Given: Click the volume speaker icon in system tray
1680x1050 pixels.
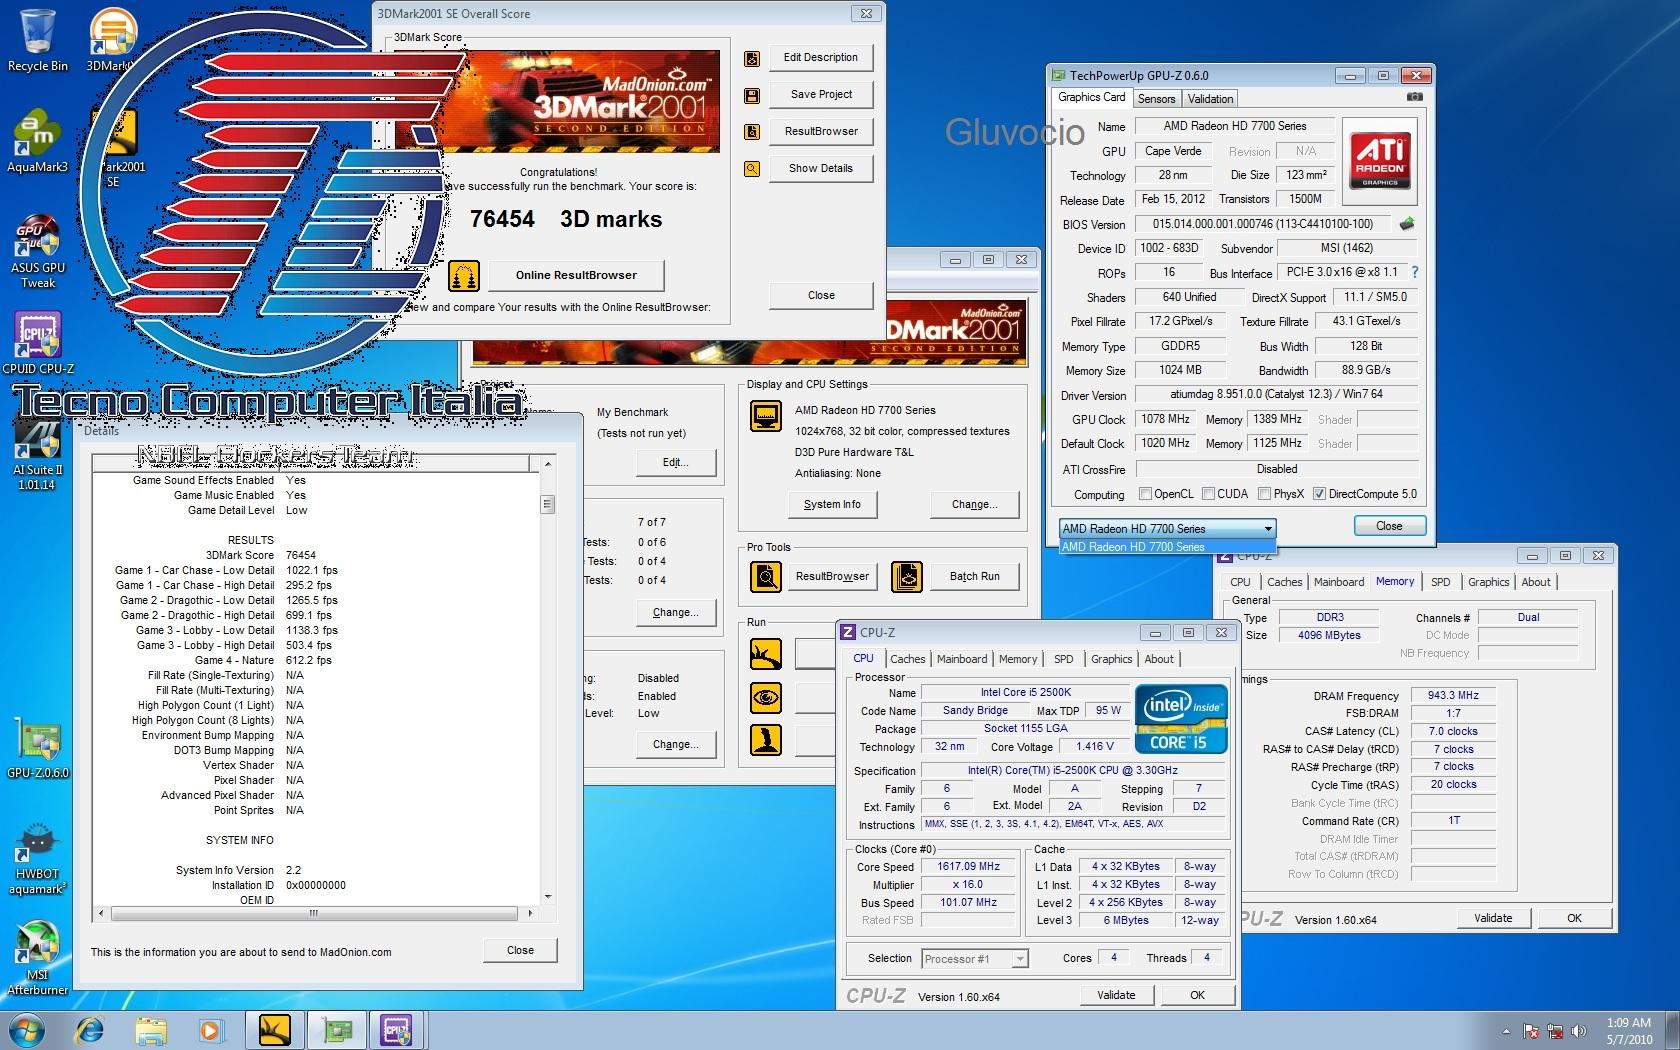Looking at the screenshot, I should [x=1579, y=1031].
